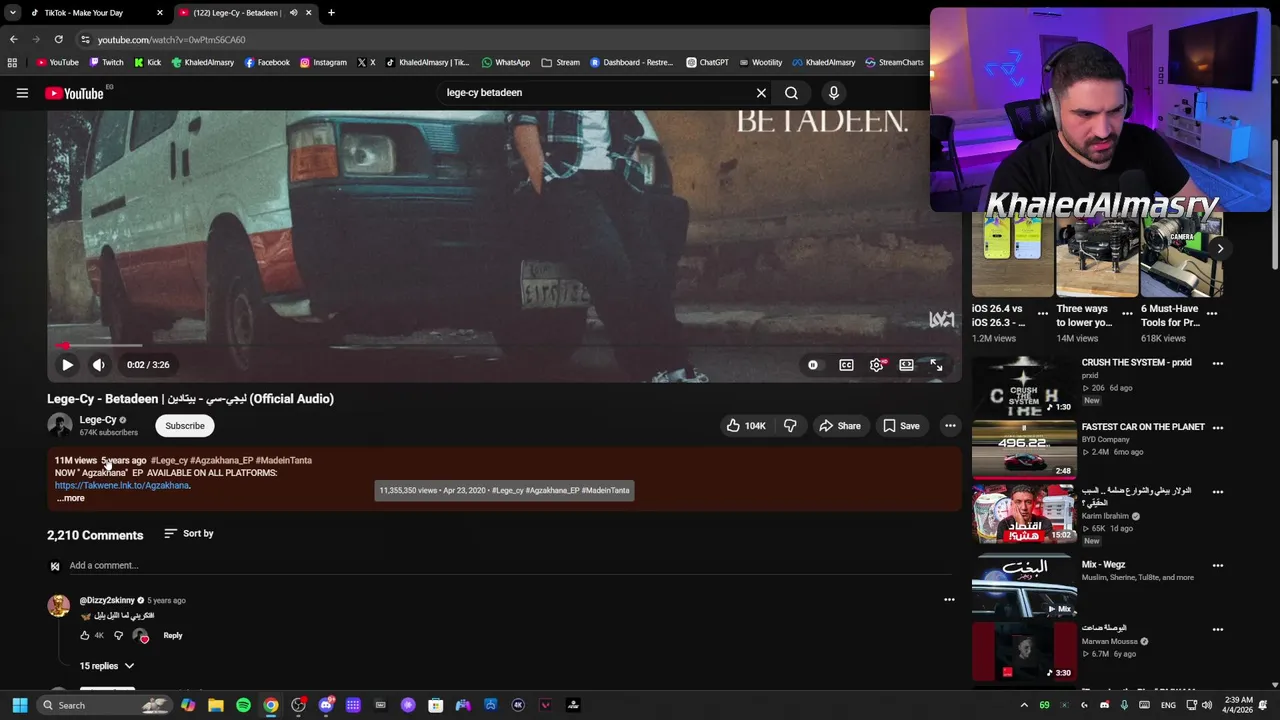Open the WhatsApp bookmark
1280x720 pixels.
(x=506, y=63)
